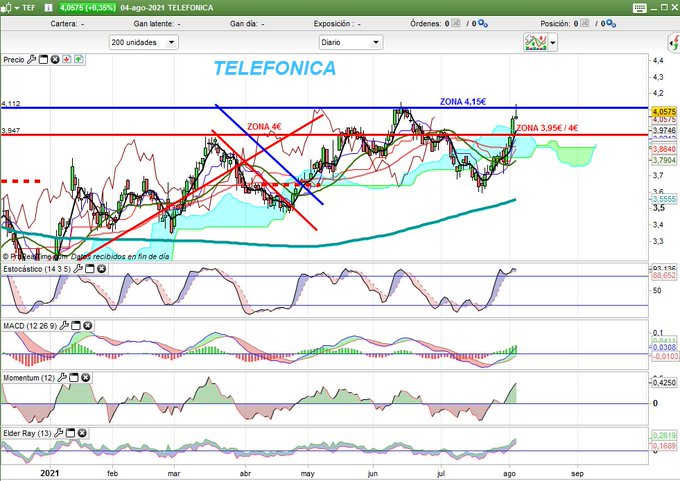Click the 04-ago-2021 date in title bar

pos(142,8)
